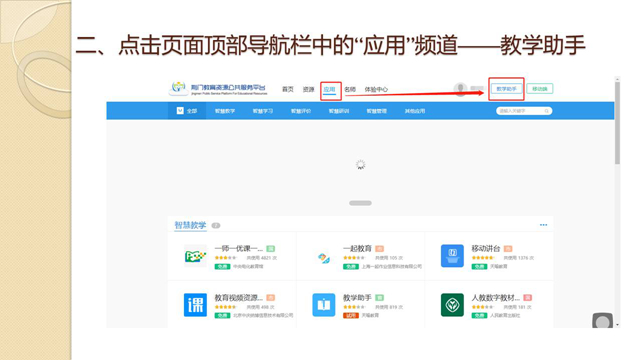Switch to the 智慧学习 category tab
The width and height of the screenshot is (640, 360).
point(263,111)
